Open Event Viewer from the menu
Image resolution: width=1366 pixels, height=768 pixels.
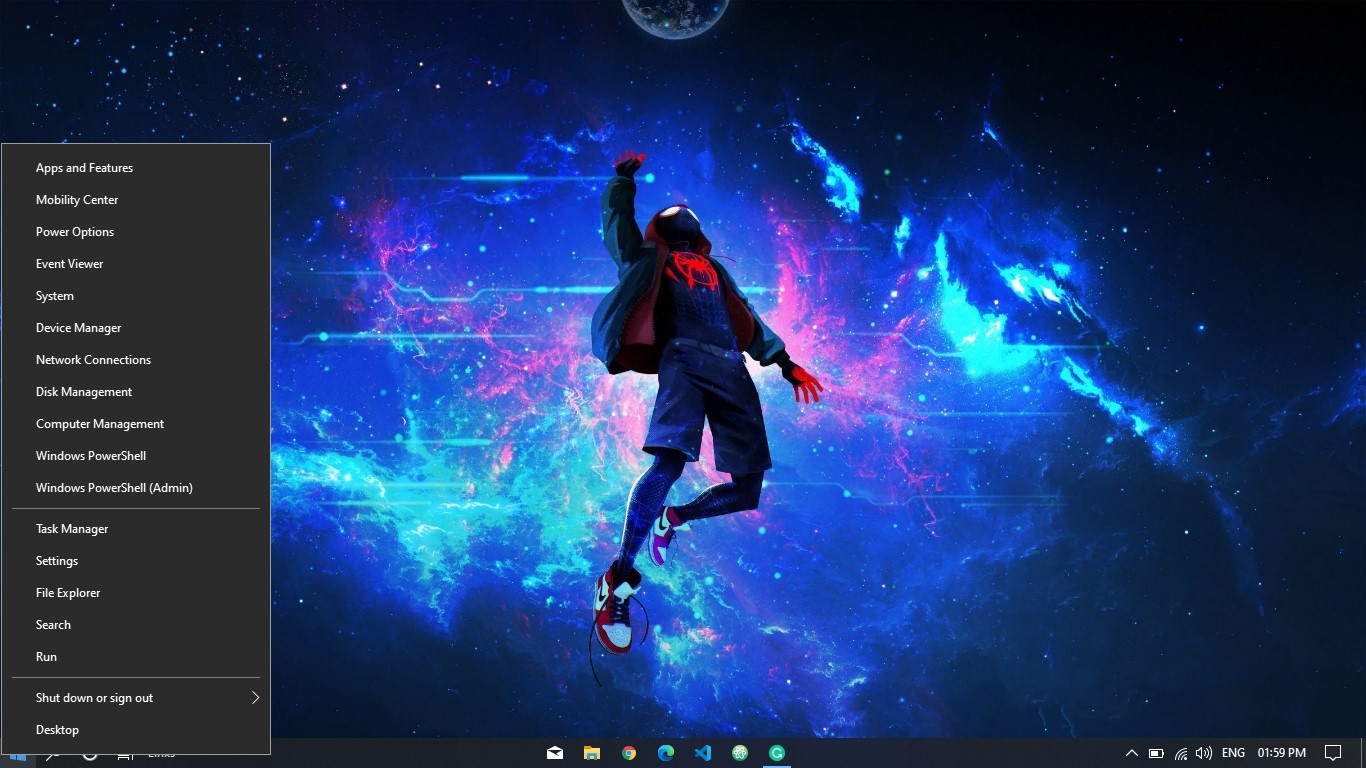click(136, 264)
